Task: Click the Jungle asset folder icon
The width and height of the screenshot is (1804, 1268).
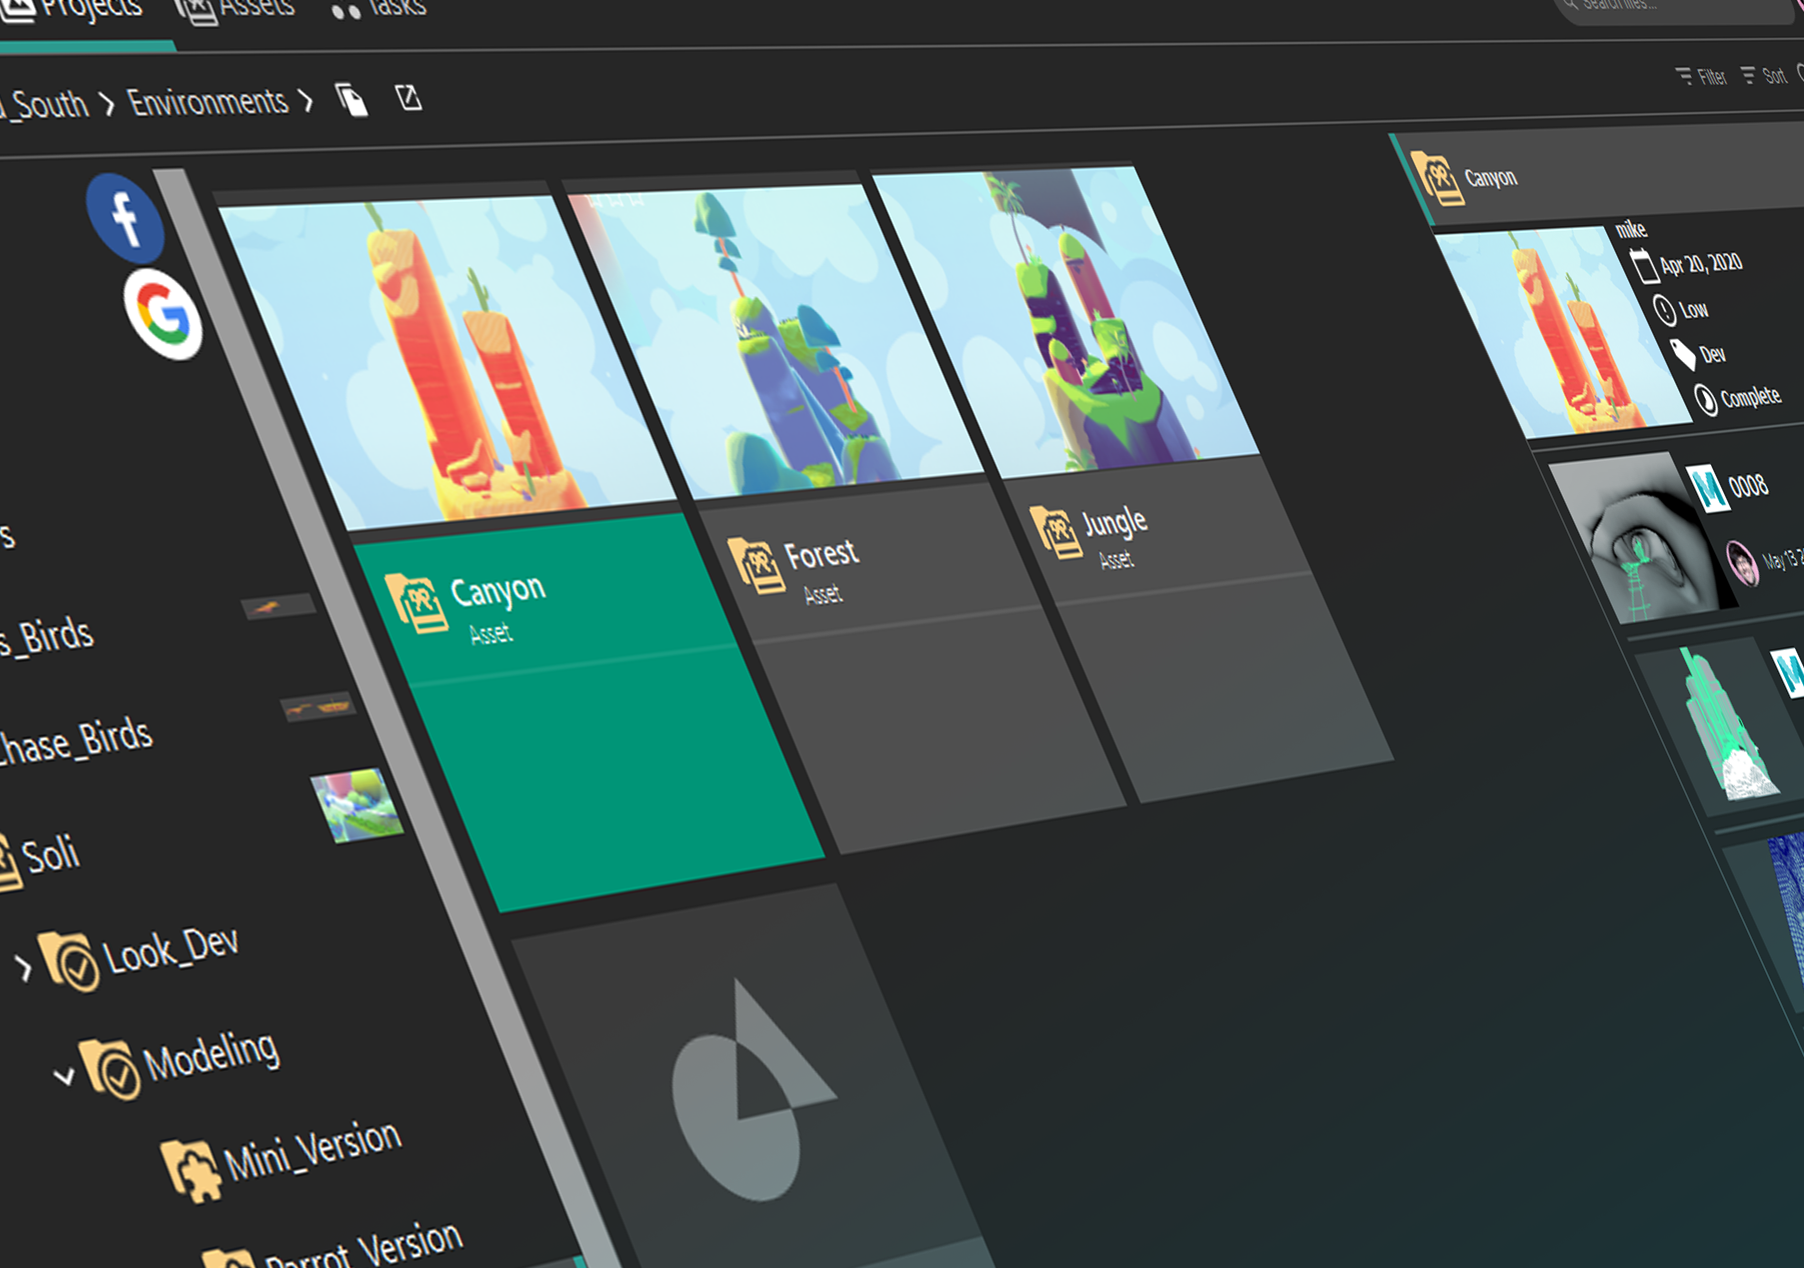Action: click(x=1054, y=529)
